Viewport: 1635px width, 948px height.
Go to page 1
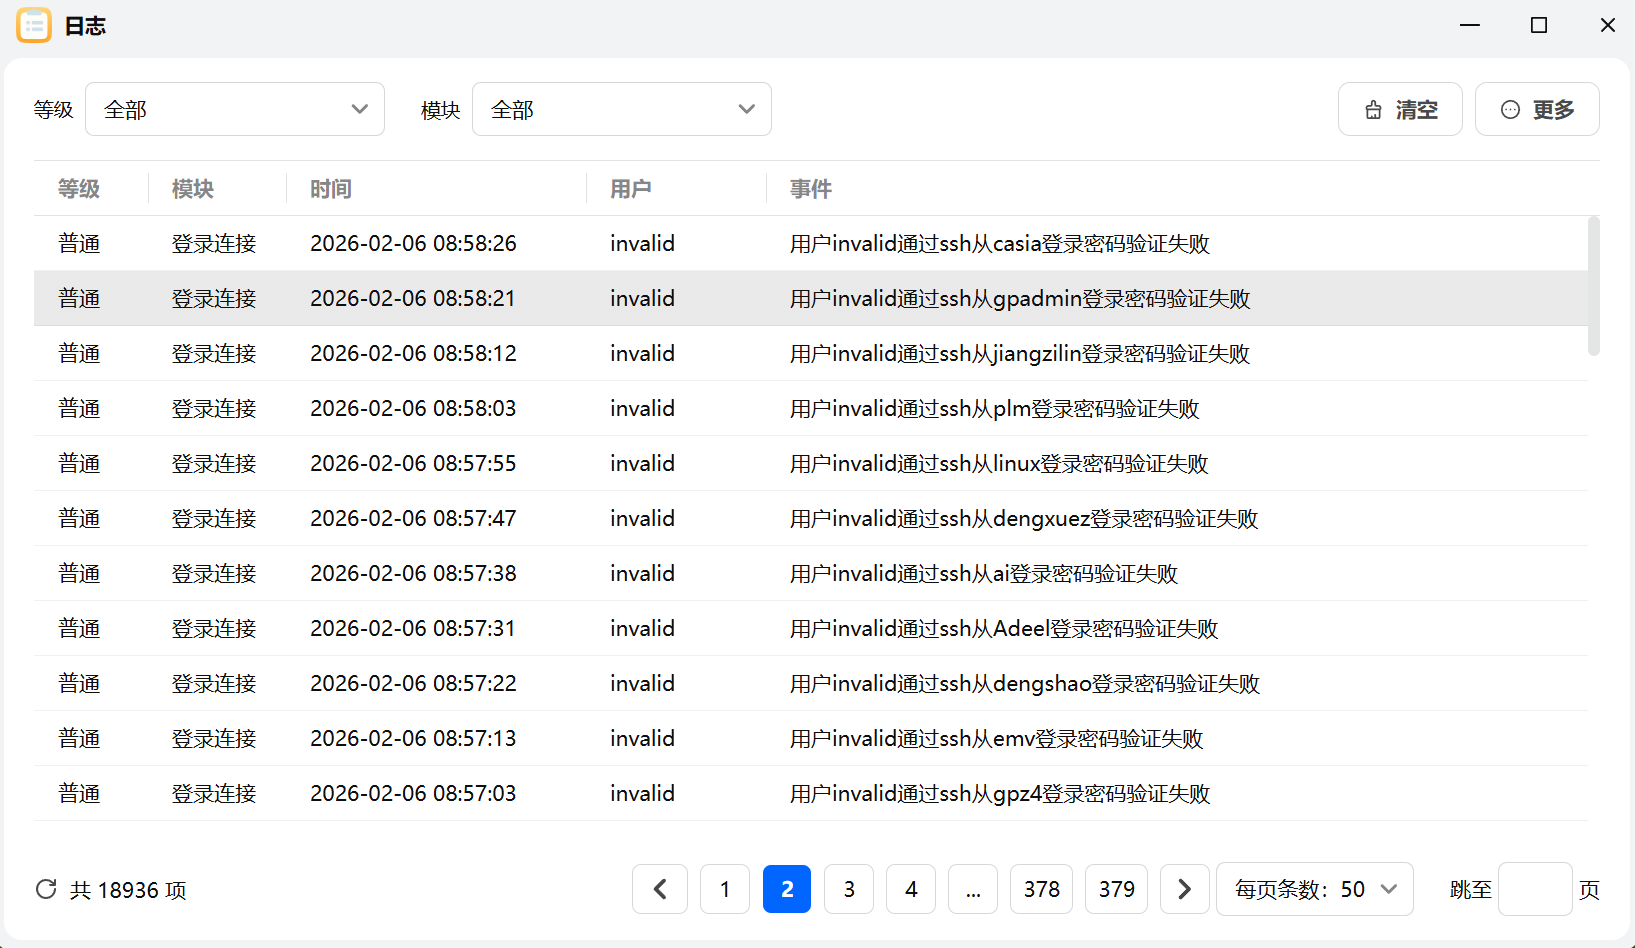[x=725, y=889]
